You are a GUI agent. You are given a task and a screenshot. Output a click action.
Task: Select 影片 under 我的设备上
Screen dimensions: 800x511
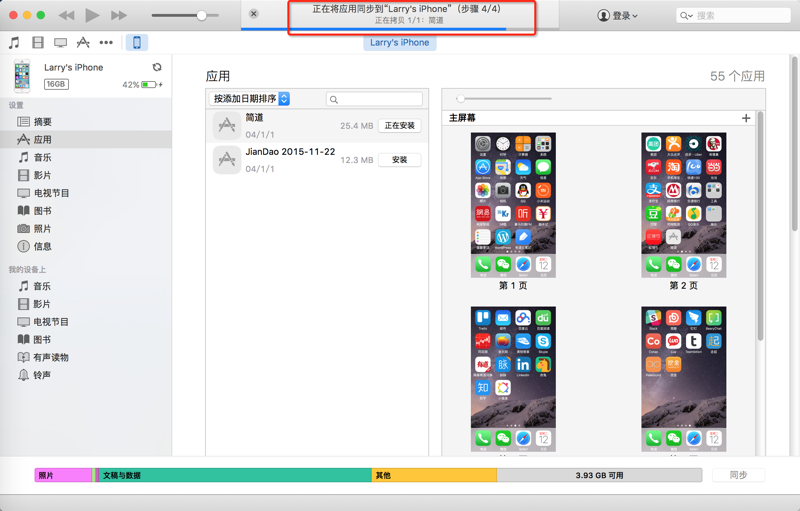click(86, 304)
